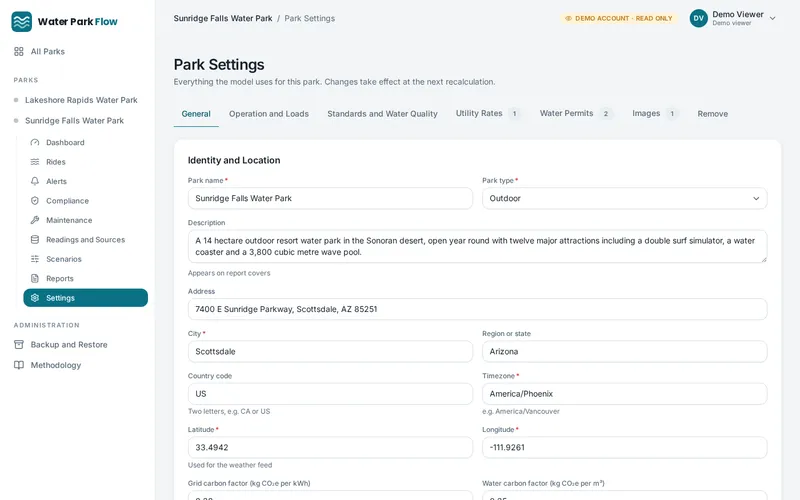Screen dimensions: 800x500
Task: Go to the Images tab
Action: [655, 113]
